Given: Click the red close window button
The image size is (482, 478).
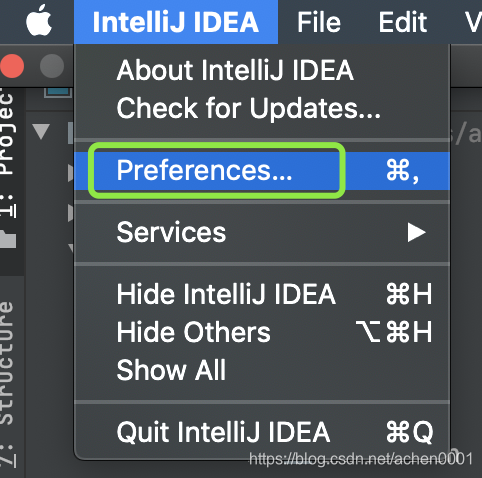Looking at the screenshot, I should pos(12,66).
